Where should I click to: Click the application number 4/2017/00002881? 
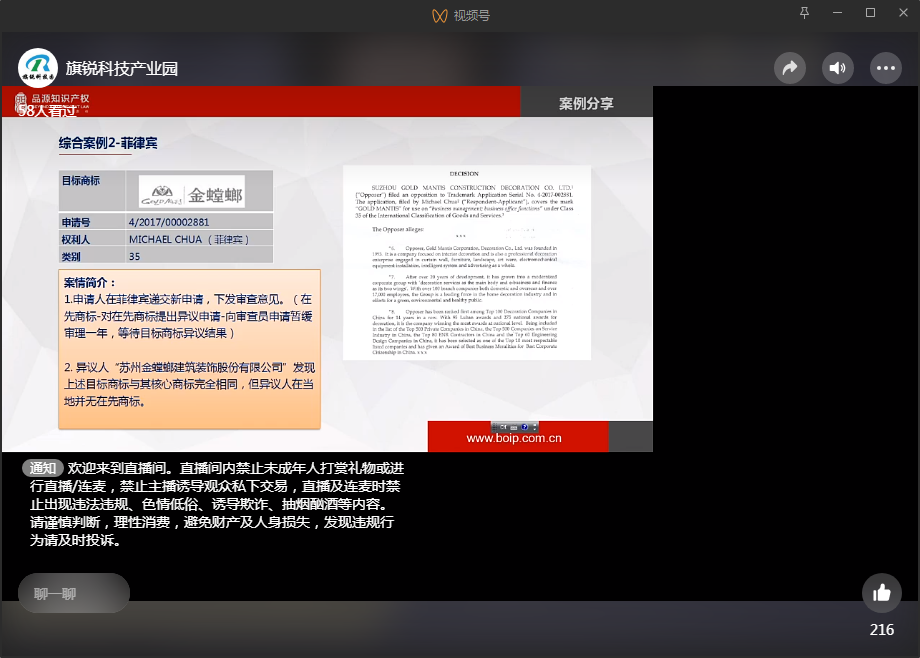169,222
